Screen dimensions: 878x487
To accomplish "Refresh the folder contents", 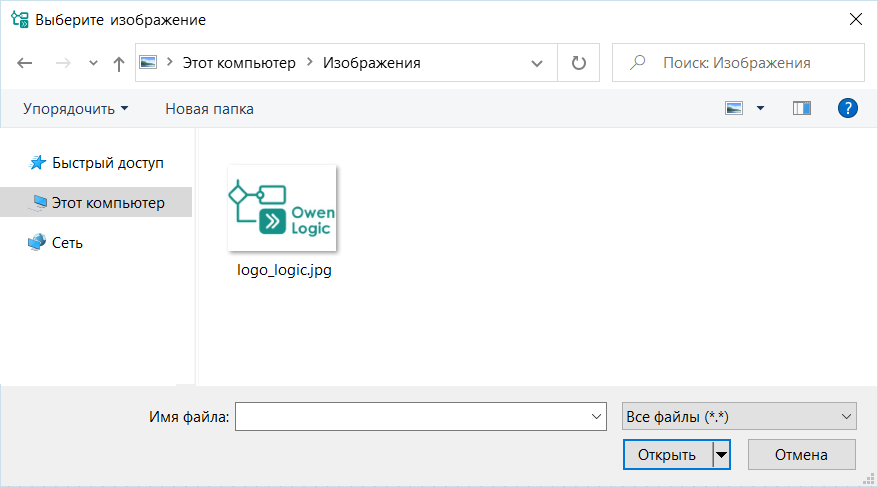I will 578,63.
